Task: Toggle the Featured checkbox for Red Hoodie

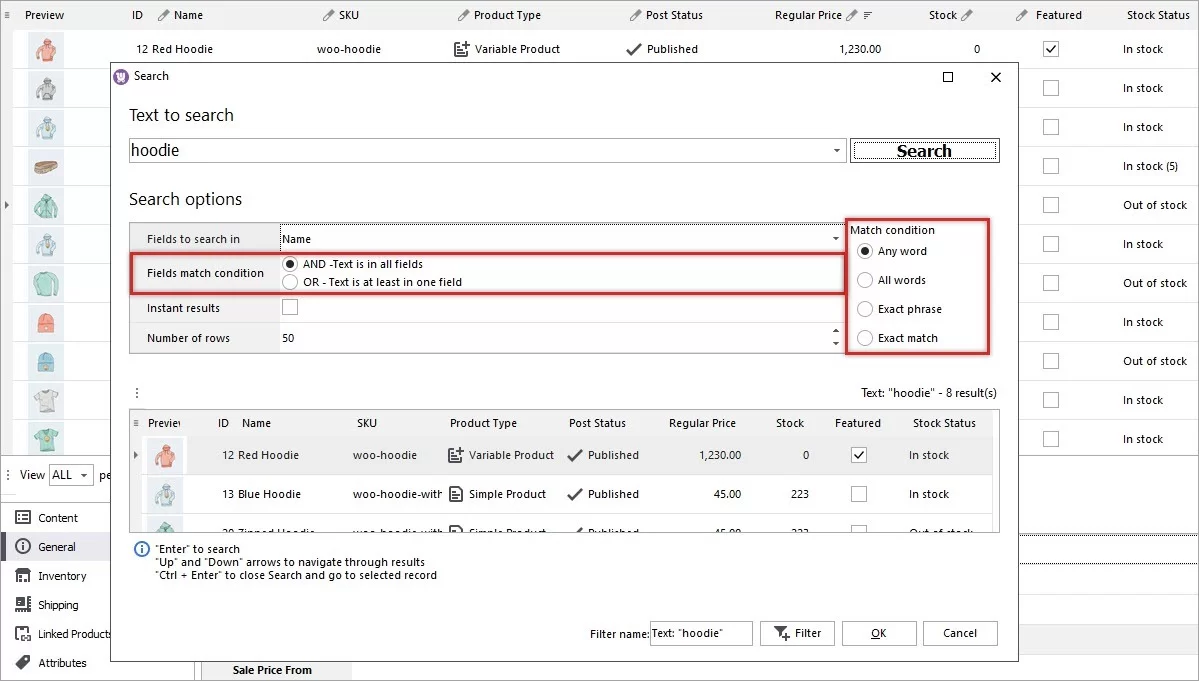Action: click(858, 455)
